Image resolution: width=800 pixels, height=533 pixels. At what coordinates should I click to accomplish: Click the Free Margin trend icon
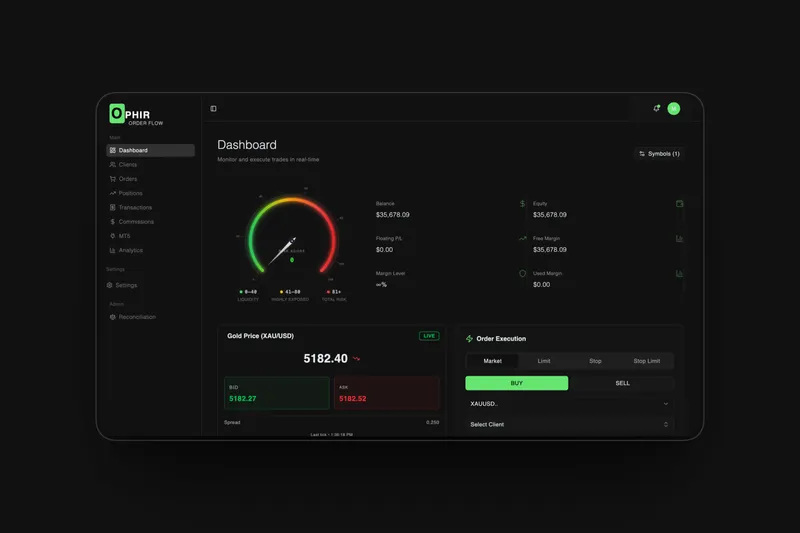522,238
